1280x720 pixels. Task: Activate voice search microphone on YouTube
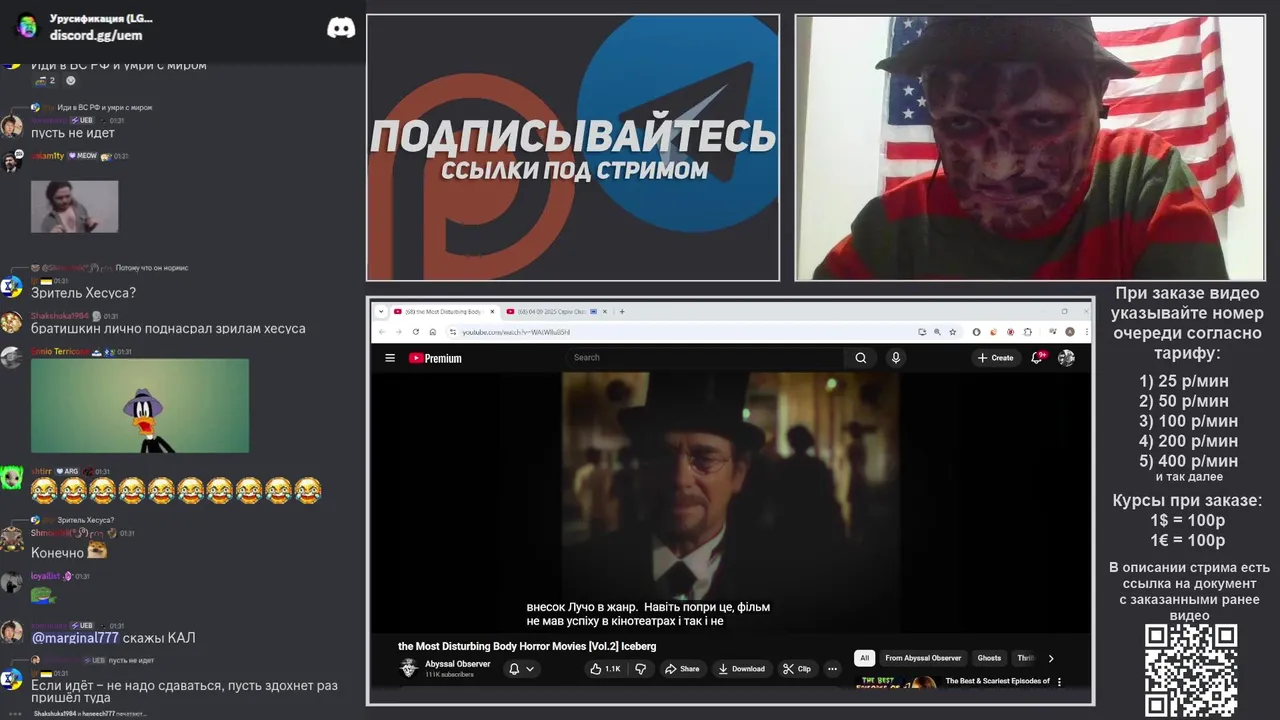(896, 358)
